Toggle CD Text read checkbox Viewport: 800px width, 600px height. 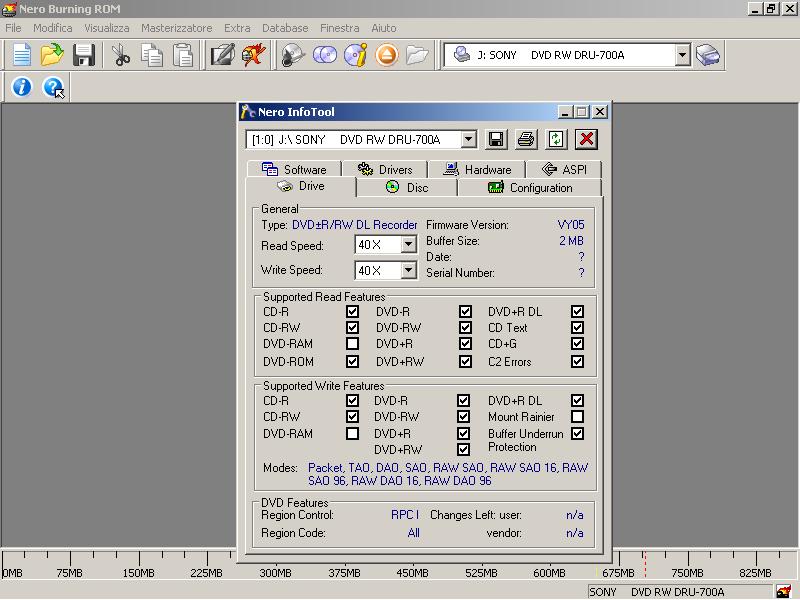(577, 328)
